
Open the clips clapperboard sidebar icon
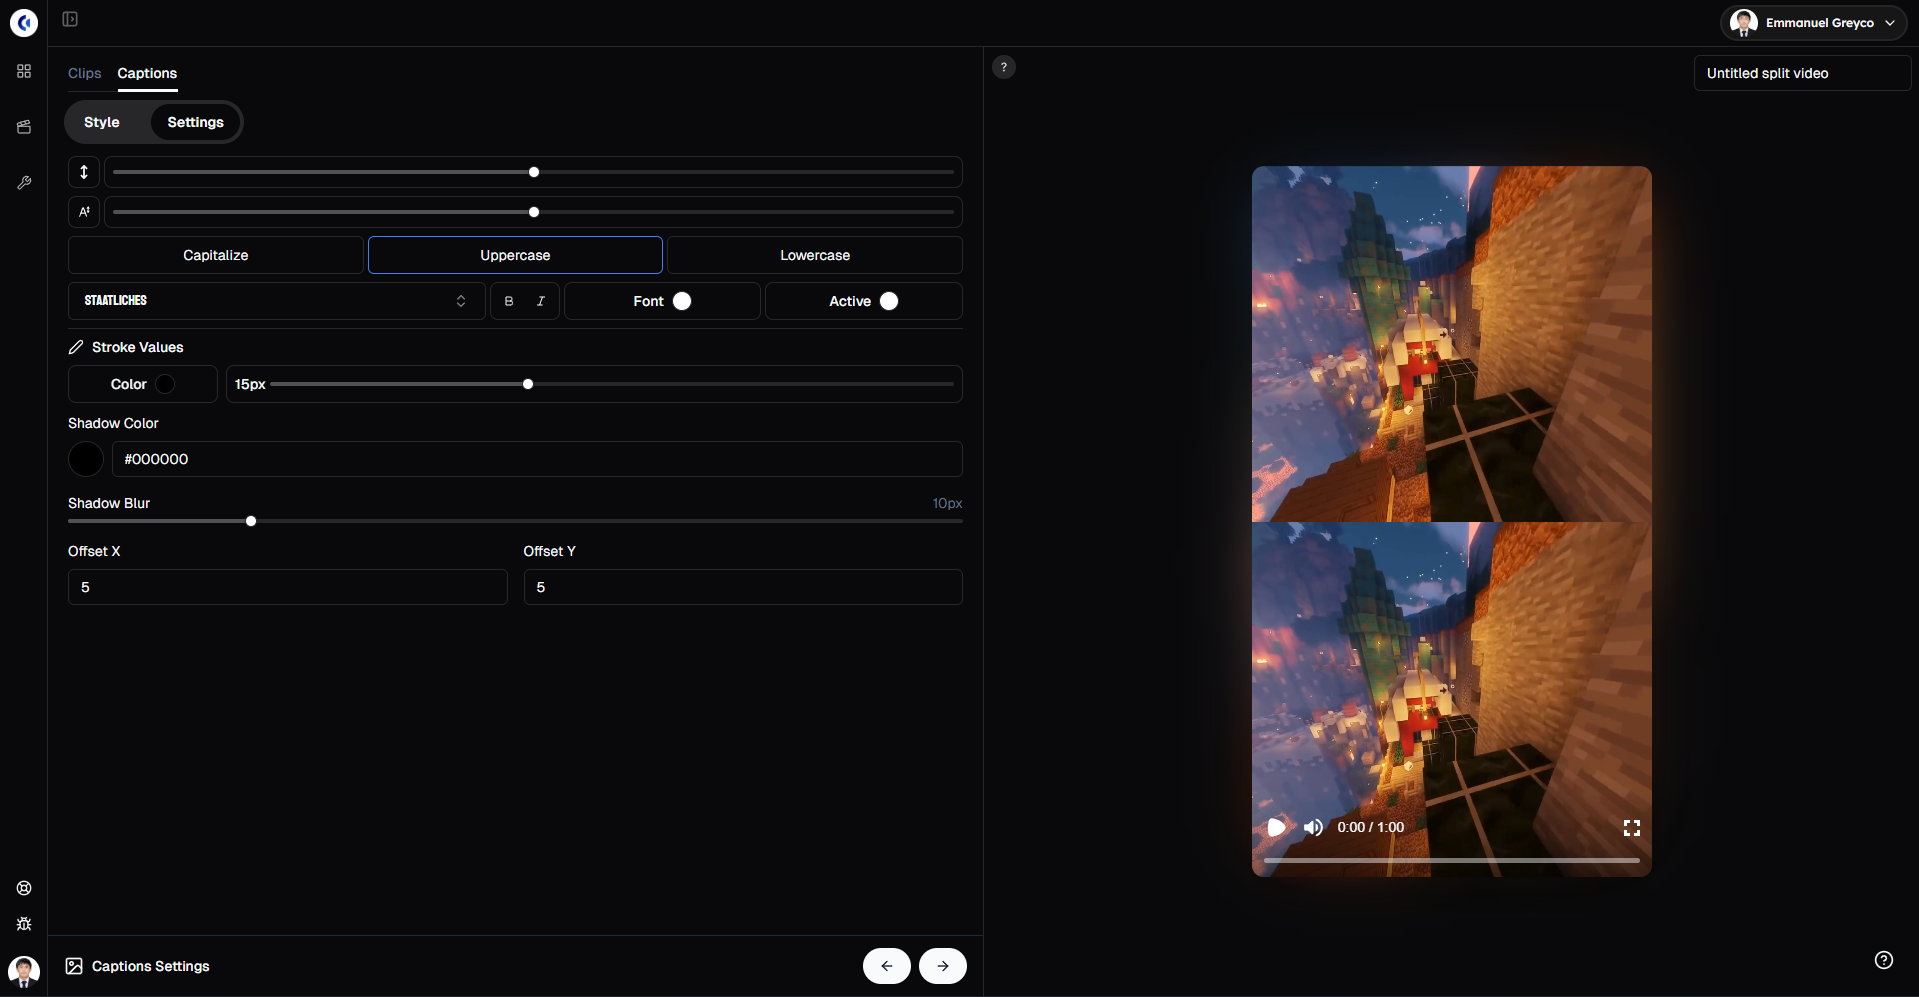[24, 127]
